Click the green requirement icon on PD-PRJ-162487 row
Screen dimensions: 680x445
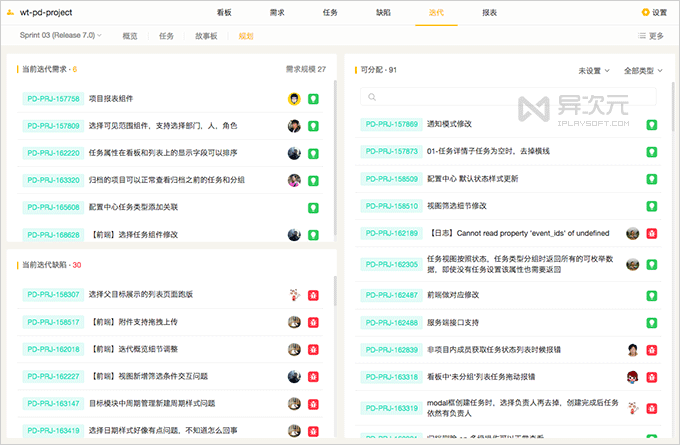coord(651,296)
